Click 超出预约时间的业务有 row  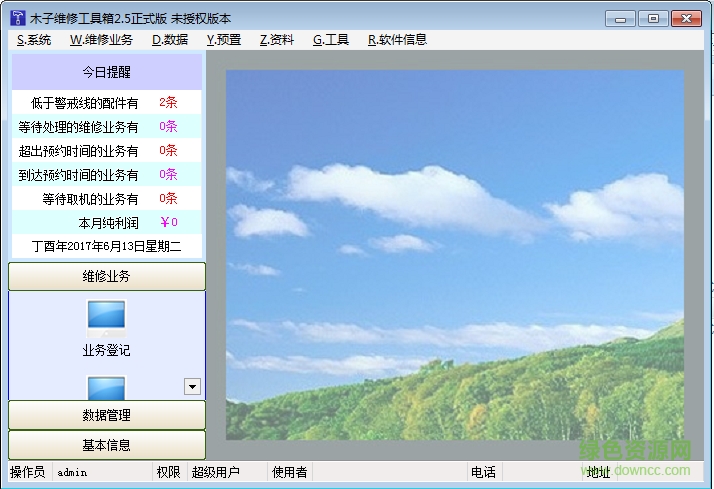pyautogui.click(x=107, y=151)
